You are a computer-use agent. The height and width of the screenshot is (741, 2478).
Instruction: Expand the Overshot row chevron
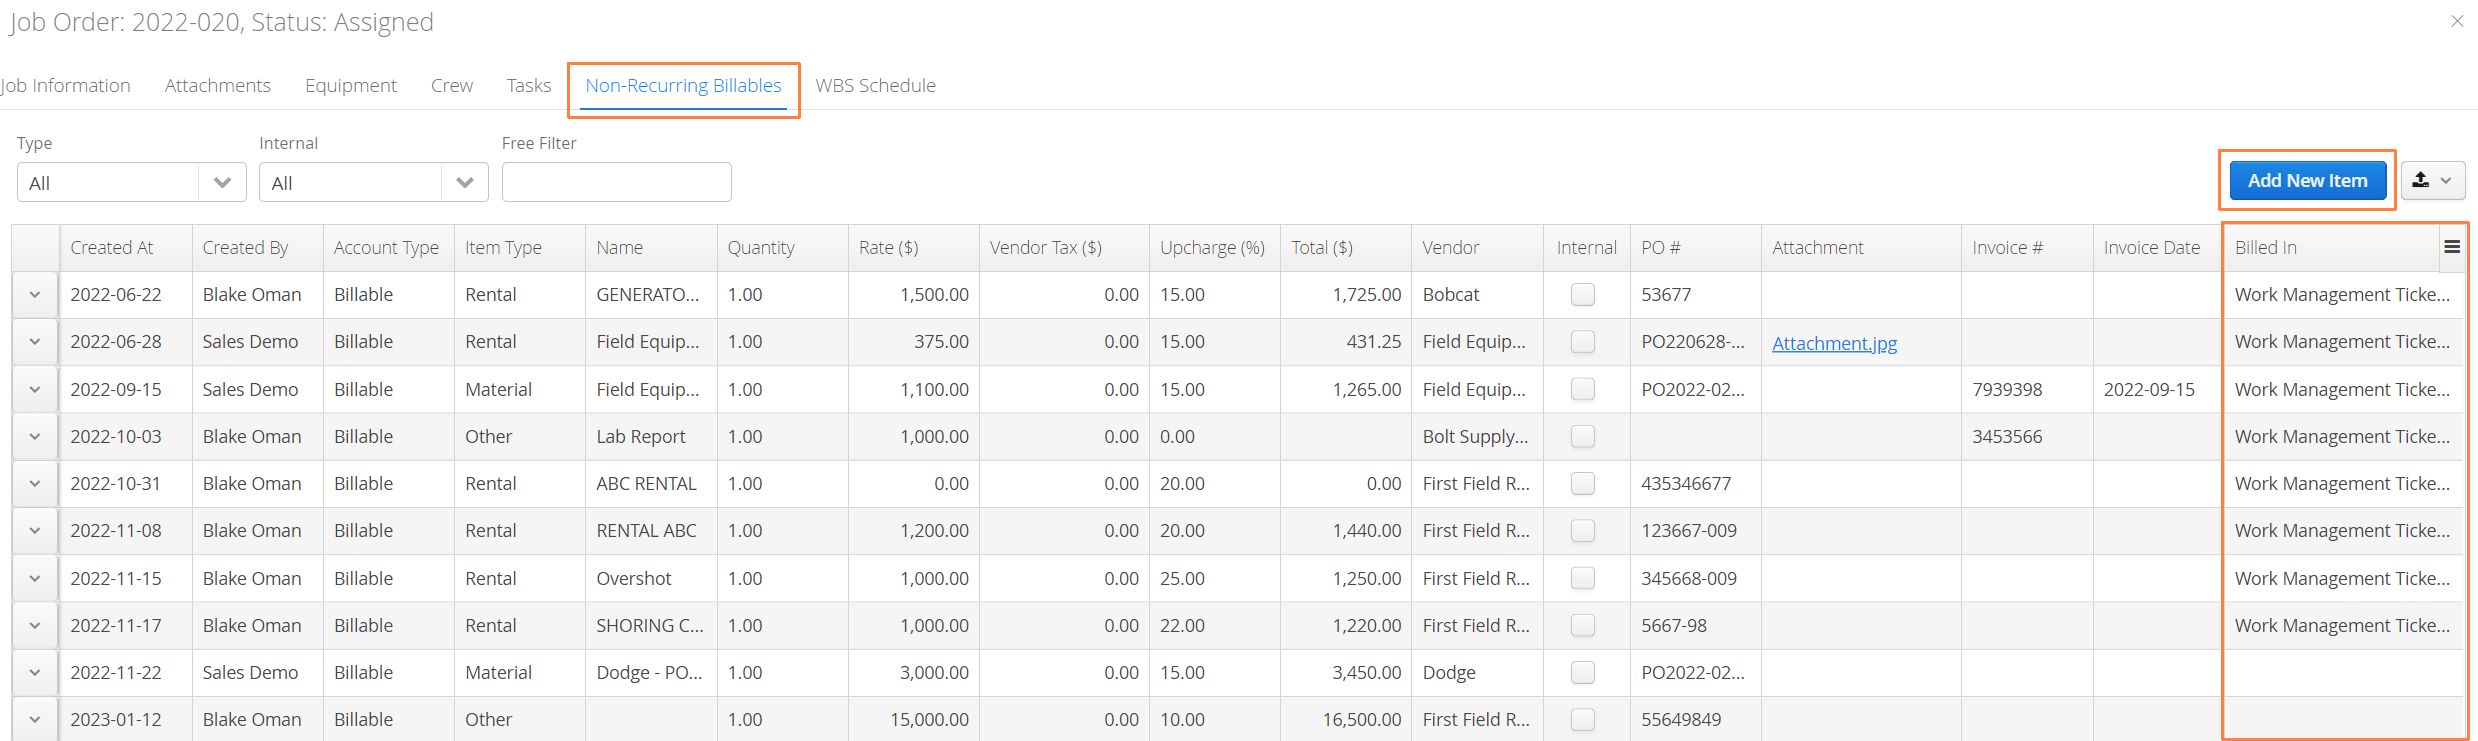(x=35, y=579)
